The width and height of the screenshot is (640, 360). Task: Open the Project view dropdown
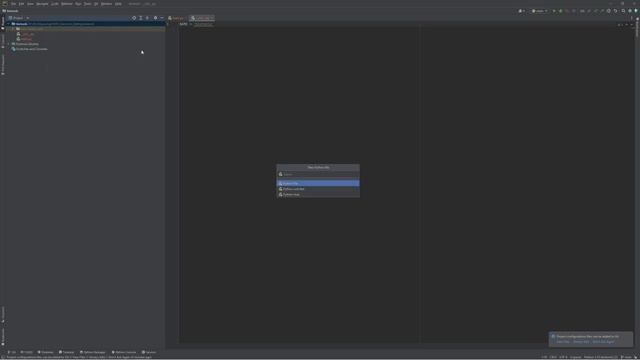19,18
